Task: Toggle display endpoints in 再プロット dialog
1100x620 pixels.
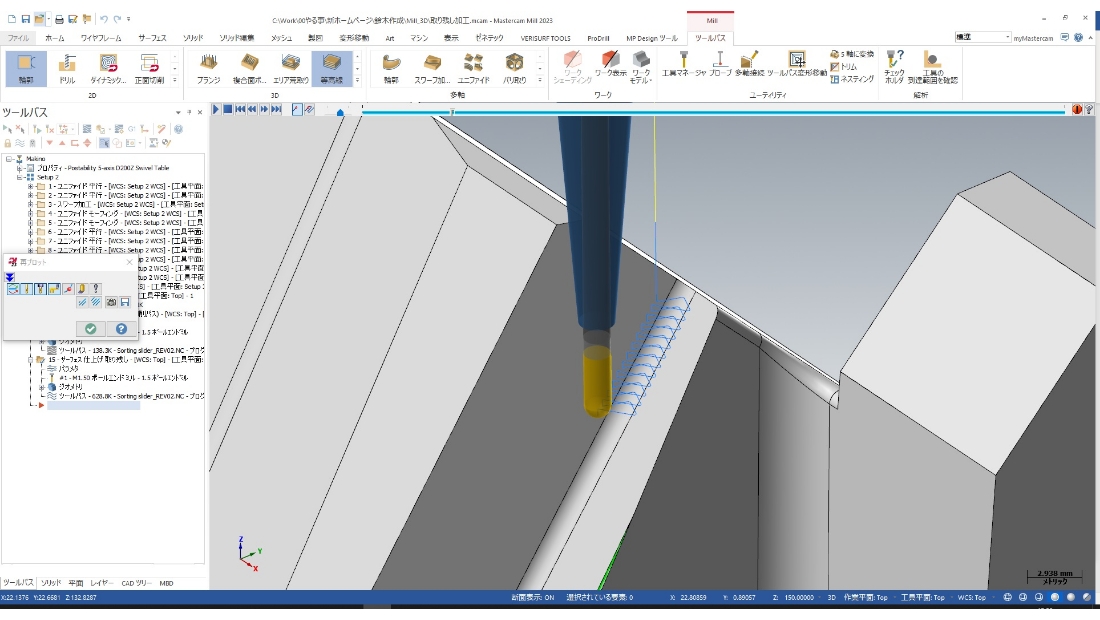Action: point(68,289)
